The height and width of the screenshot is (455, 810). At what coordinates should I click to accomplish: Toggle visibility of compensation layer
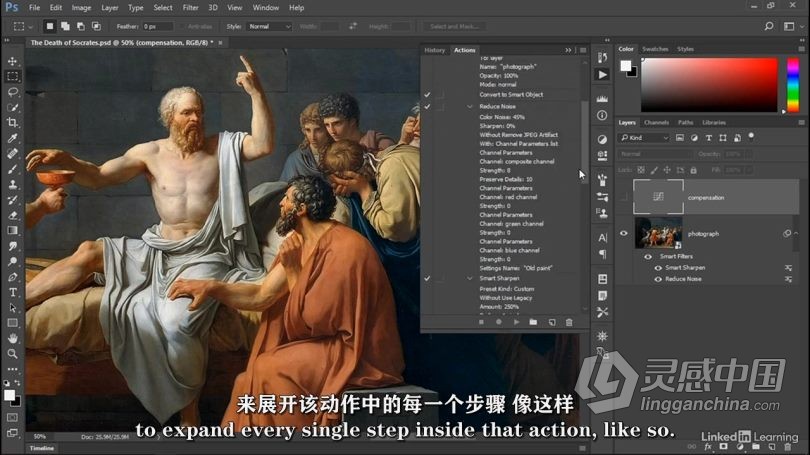pos(624,197)
